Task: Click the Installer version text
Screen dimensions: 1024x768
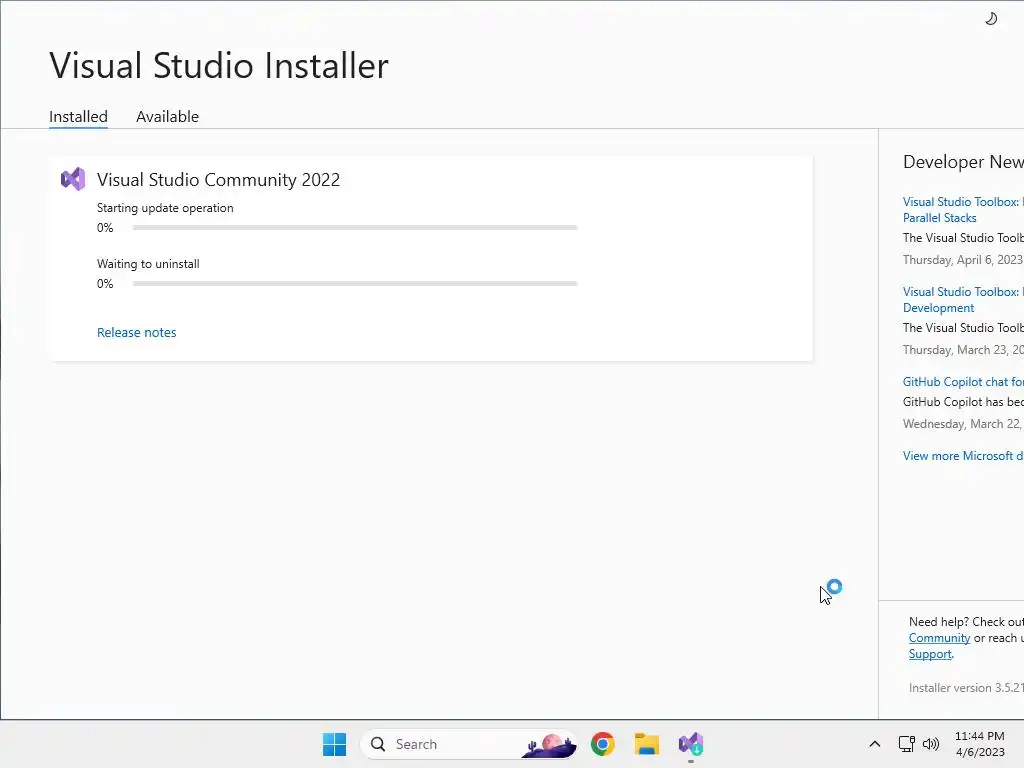Action: [x=966, y=688]
